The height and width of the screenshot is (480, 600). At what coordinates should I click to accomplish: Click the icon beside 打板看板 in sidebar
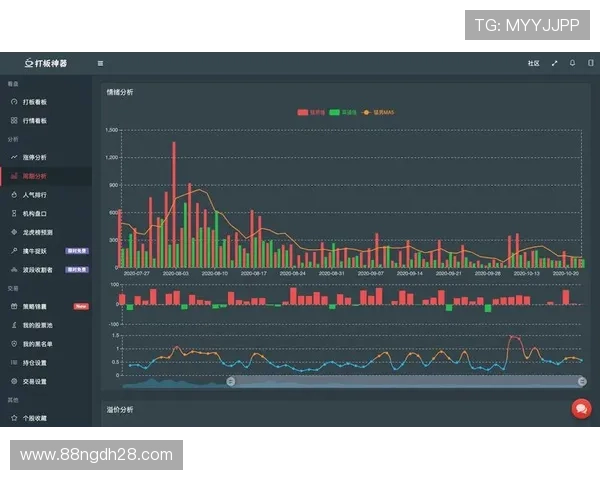click(13, 102)
